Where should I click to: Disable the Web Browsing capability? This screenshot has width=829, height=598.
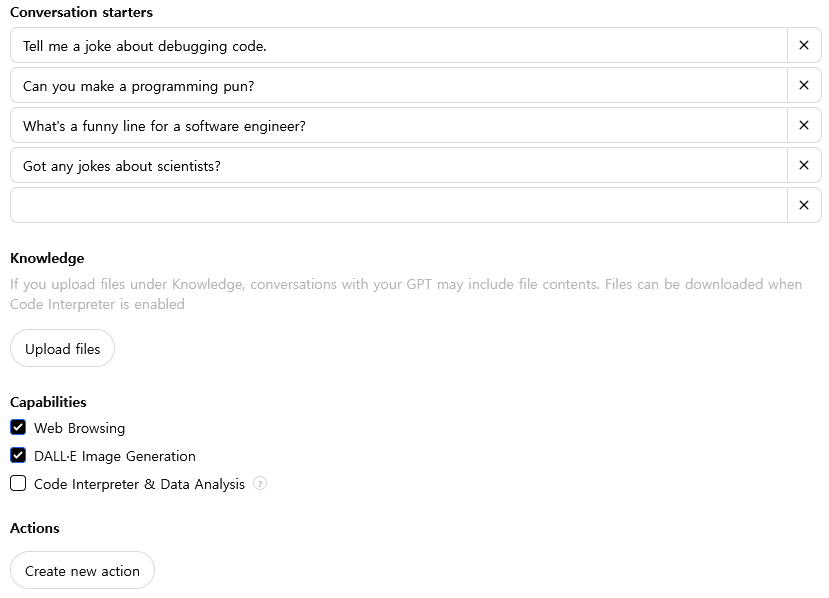tap(18, 428)
